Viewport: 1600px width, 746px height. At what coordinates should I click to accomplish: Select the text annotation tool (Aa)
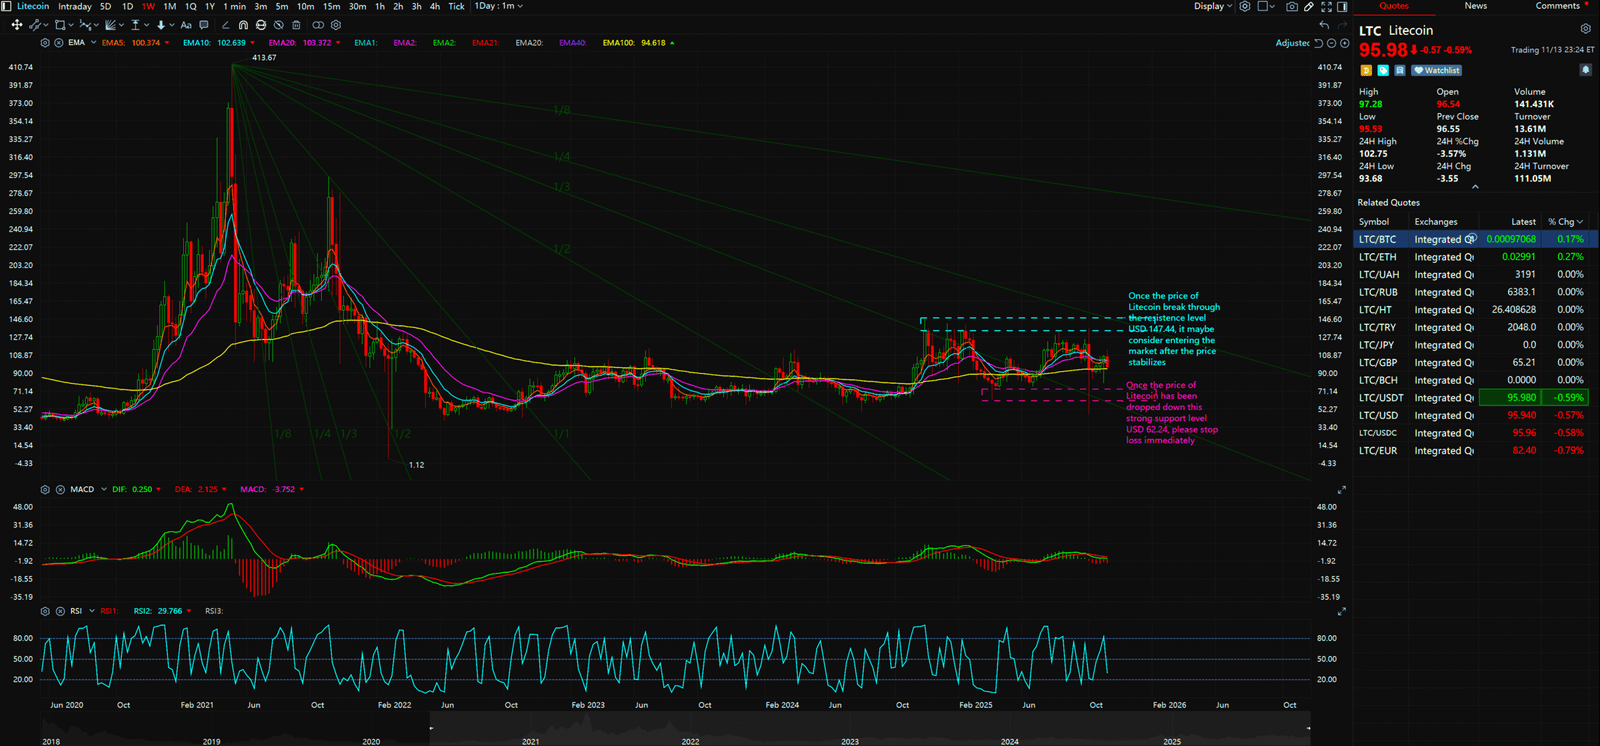186,25
